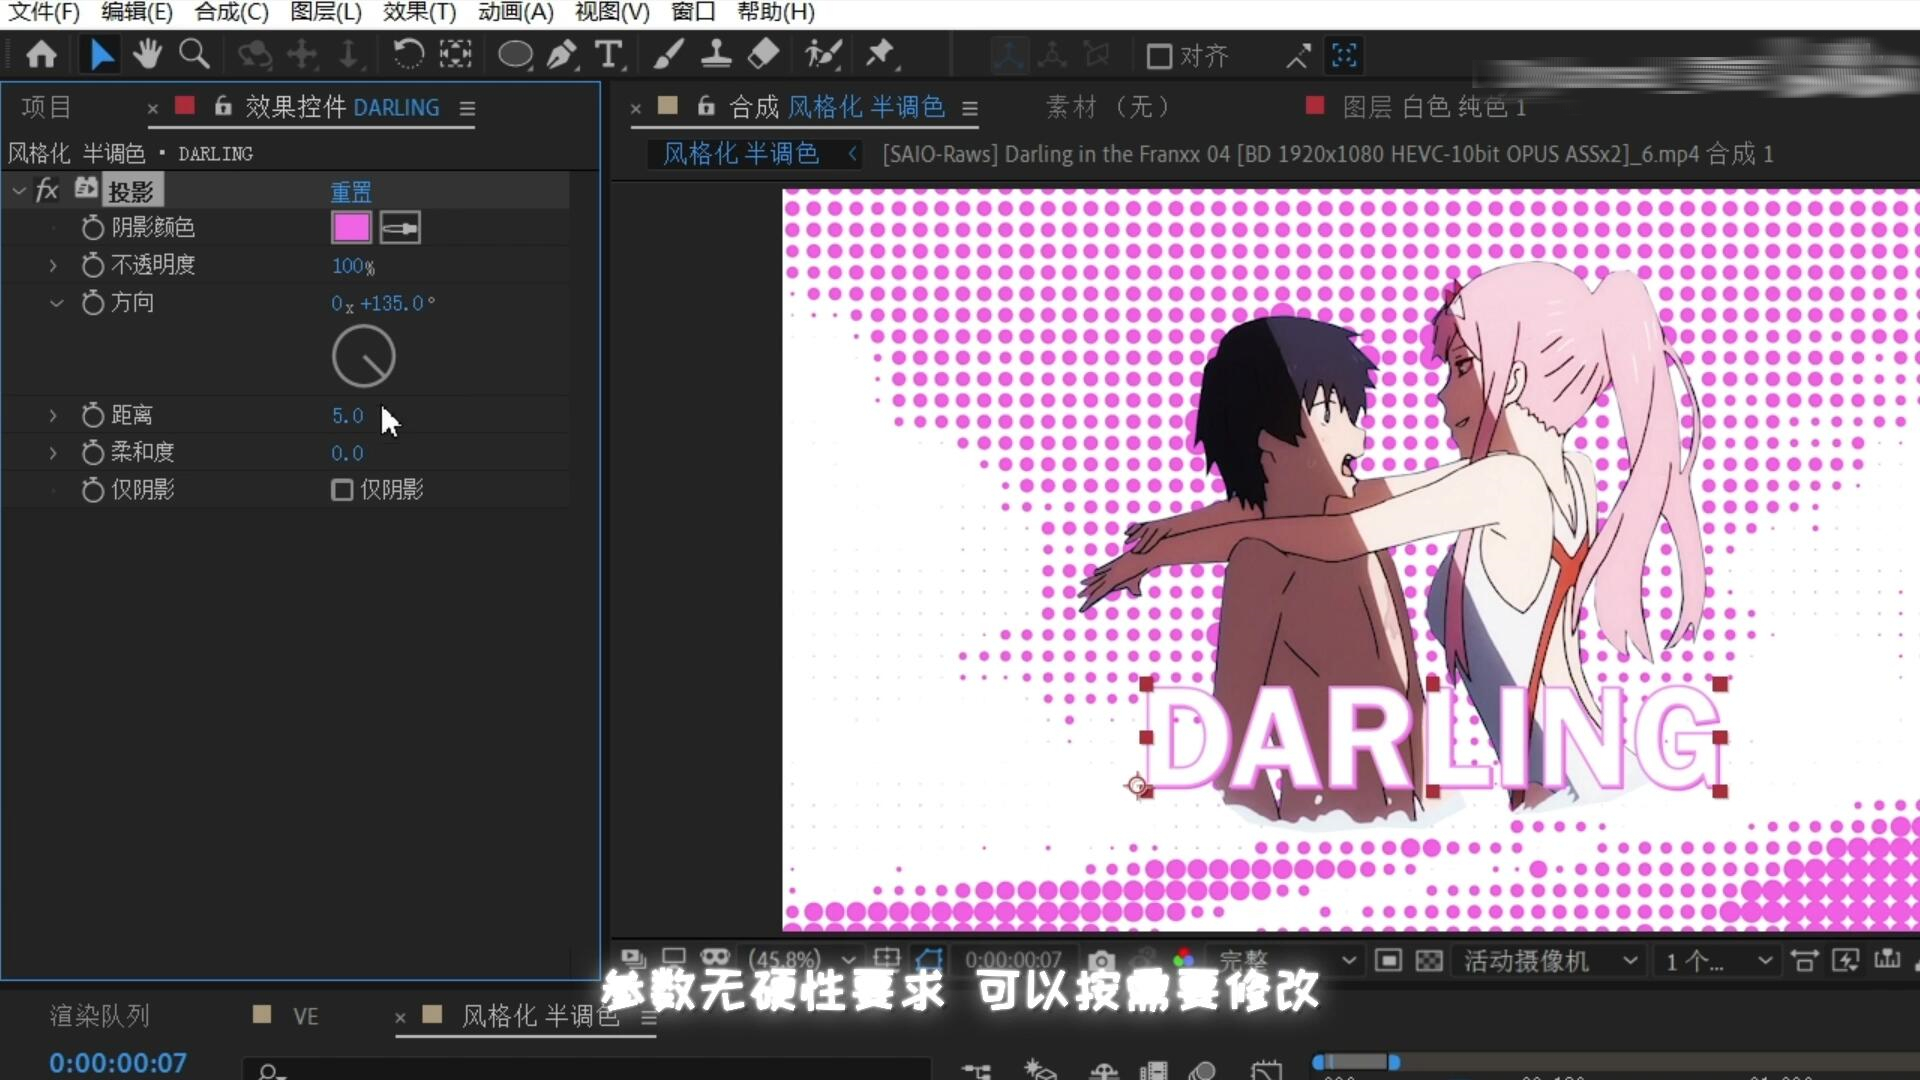The width and height of the screenshot is (1920, 1080).
Task: Toggle the transparency grid in viewer
Action: point(1429,961)
